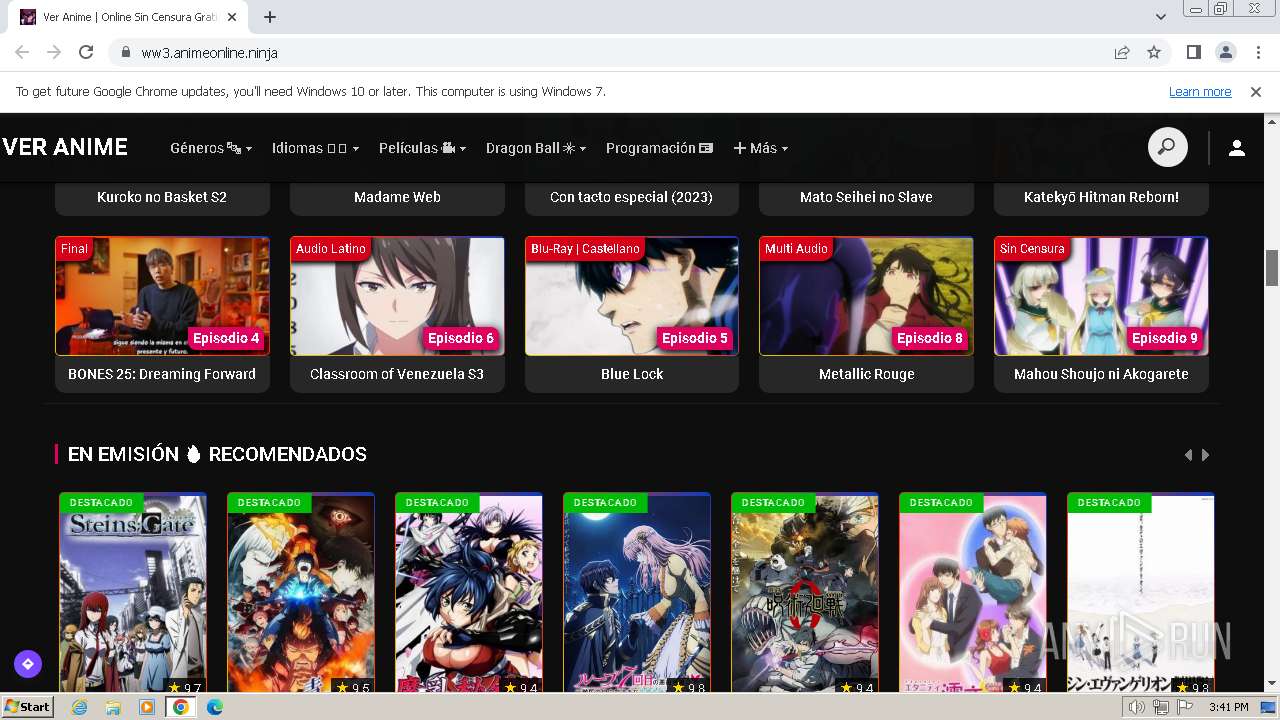This screenshot has height=720, width=1280.
Task: Show next recommended anime with right arrow
Action: coord(1205,455)
